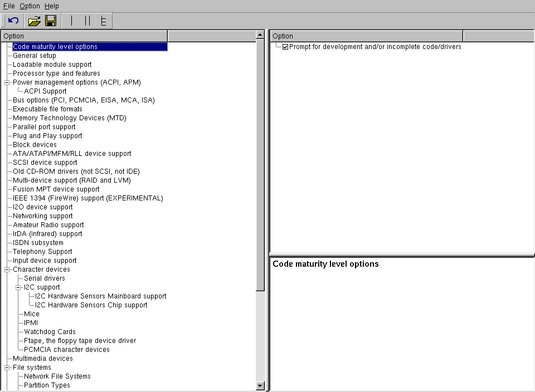Switch to single view toolbar icon

pyautogui.click(x=71, y=21)
